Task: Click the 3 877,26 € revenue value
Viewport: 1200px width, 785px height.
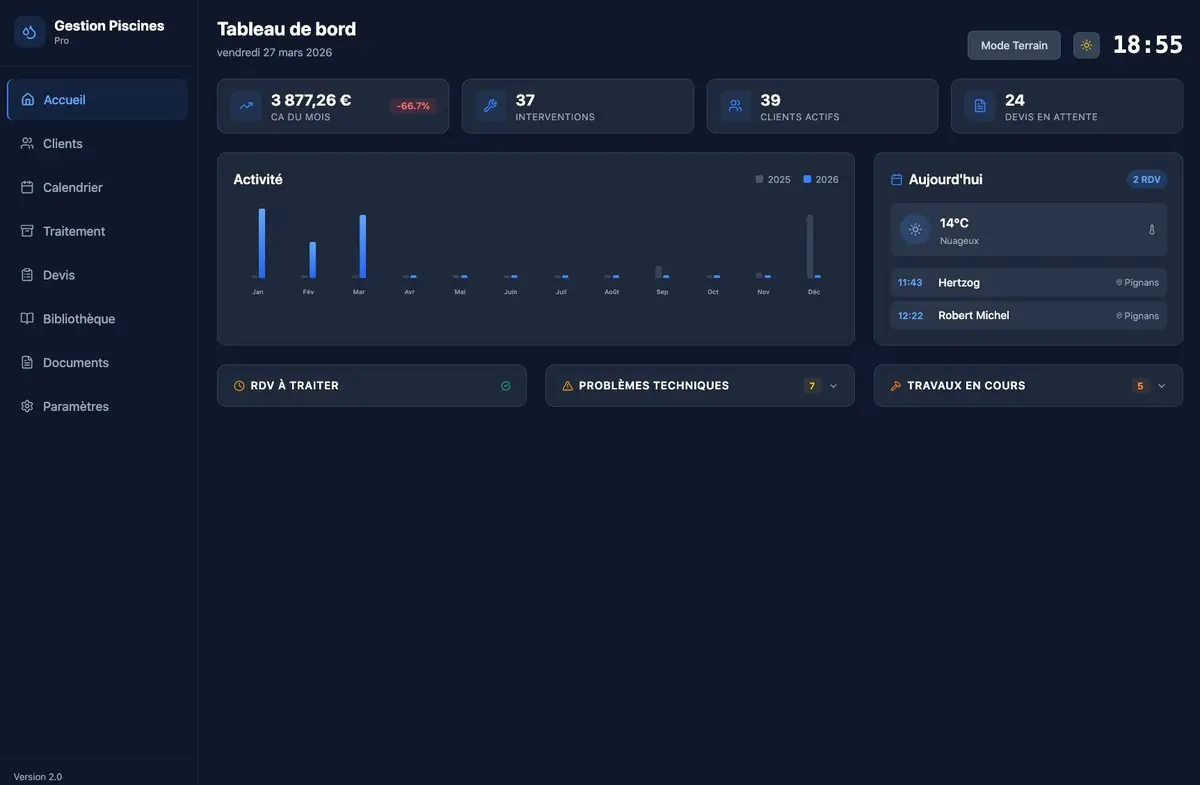Action: (x=311, y=100)
